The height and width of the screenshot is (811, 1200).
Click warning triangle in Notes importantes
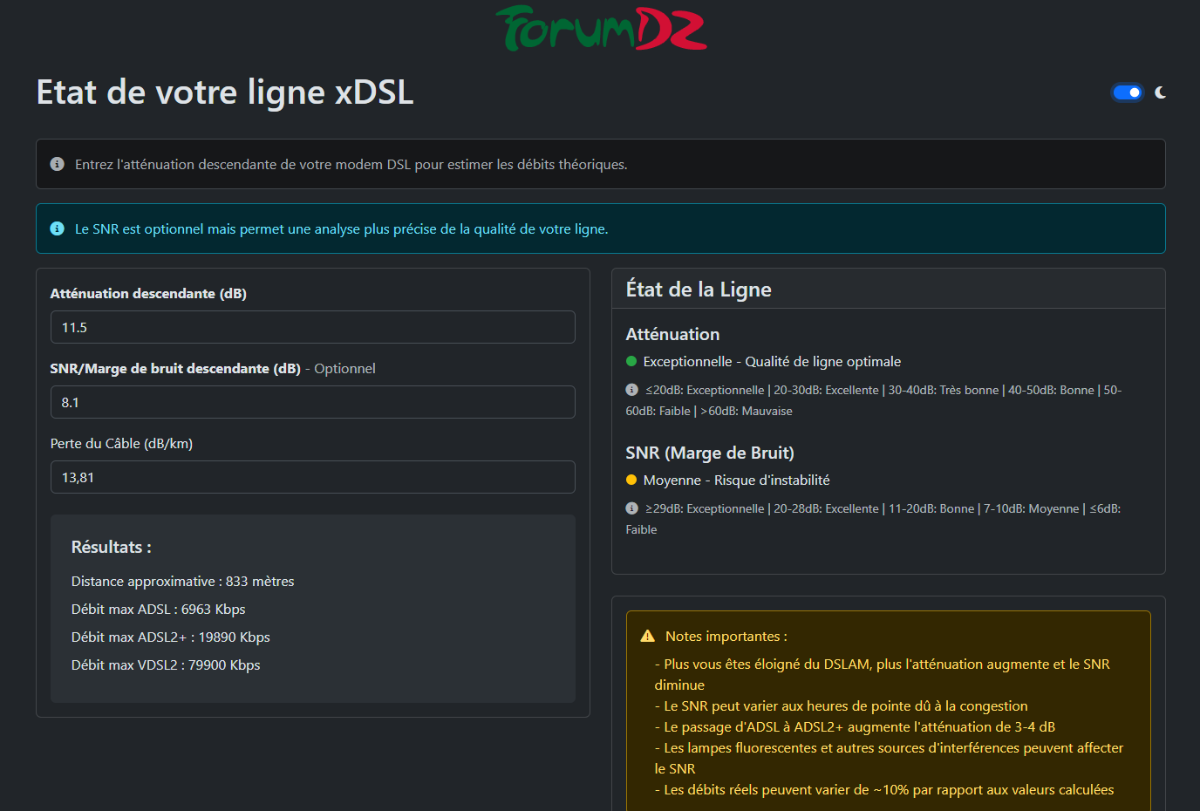[x=648, y=636]
